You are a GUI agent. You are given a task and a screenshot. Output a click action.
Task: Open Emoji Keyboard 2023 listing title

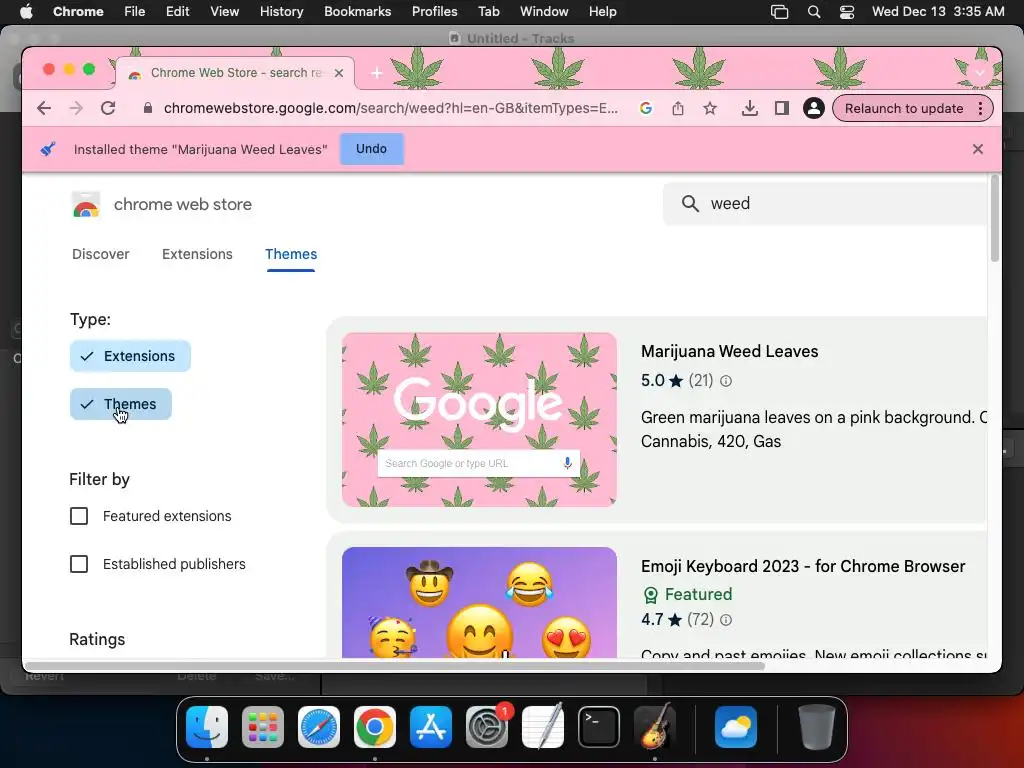point(803,566)
